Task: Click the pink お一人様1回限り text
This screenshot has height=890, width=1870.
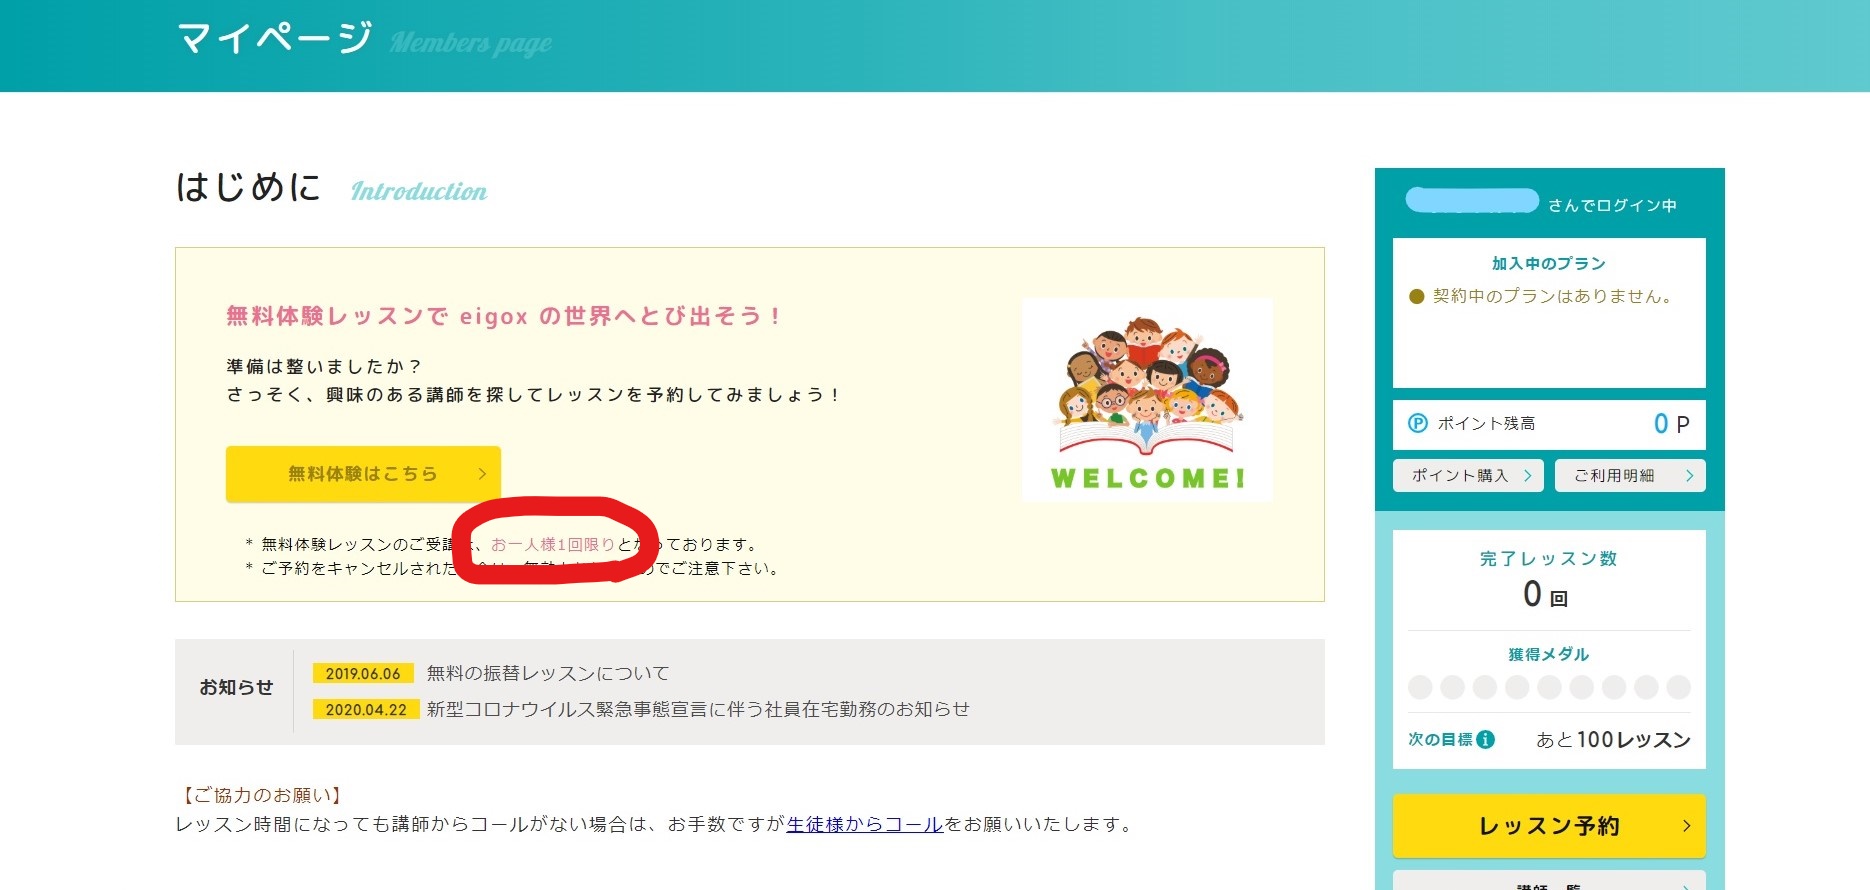Action: (552, 544)
